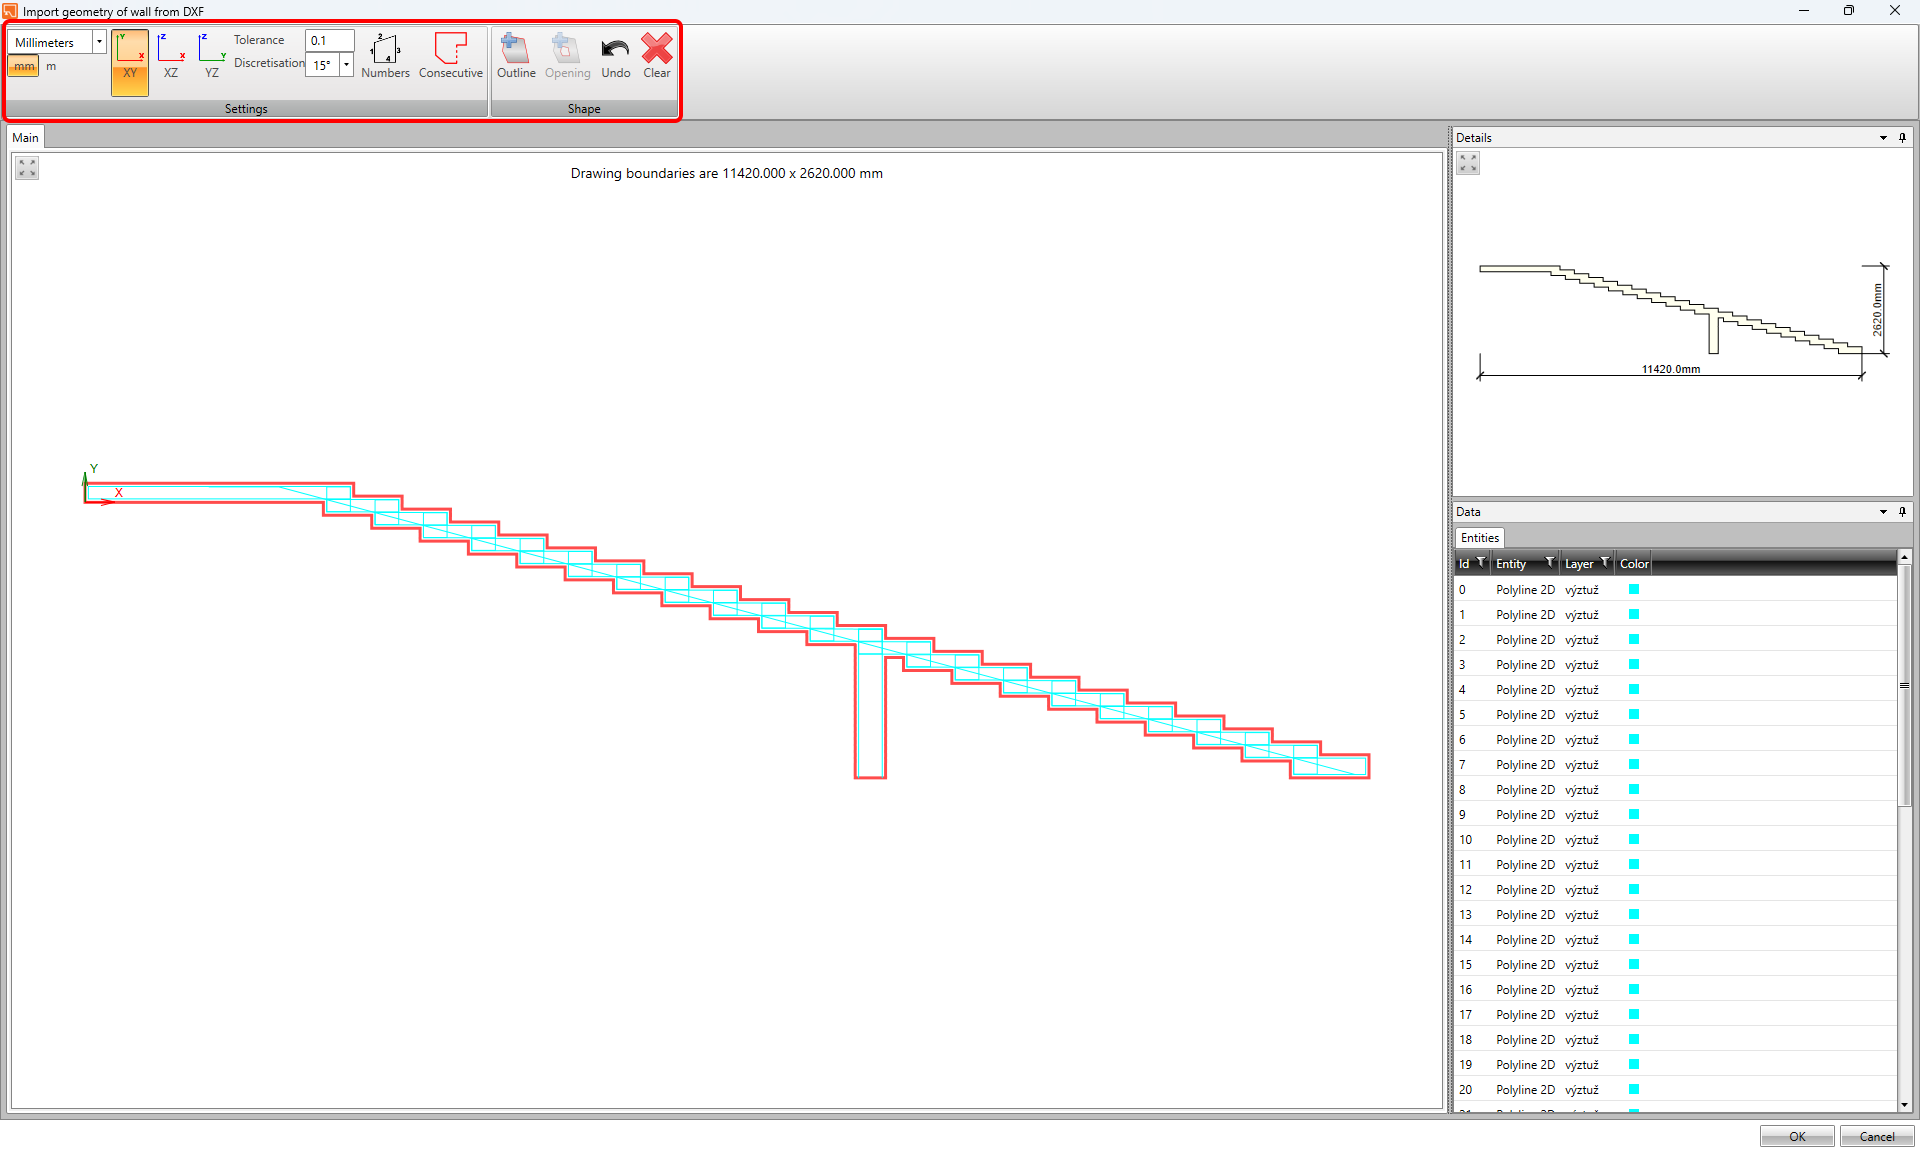Toggle the mm units button
Screen dimensions: 1920x1152
click(x=23, y=67)
